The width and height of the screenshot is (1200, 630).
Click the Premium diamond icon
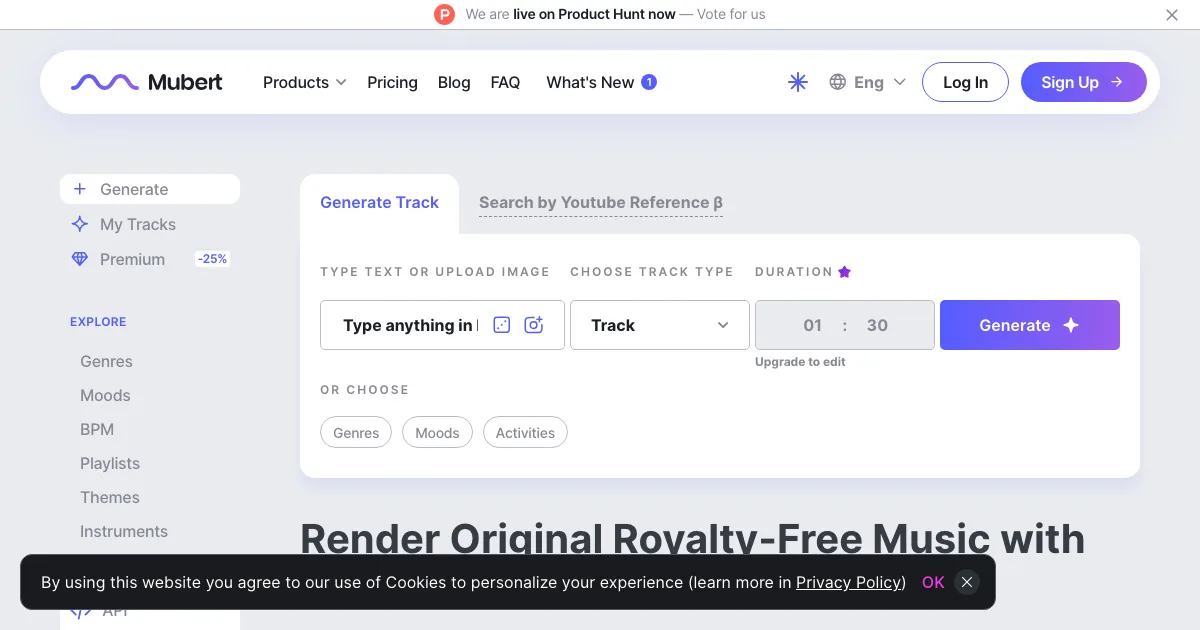[80, 259]
